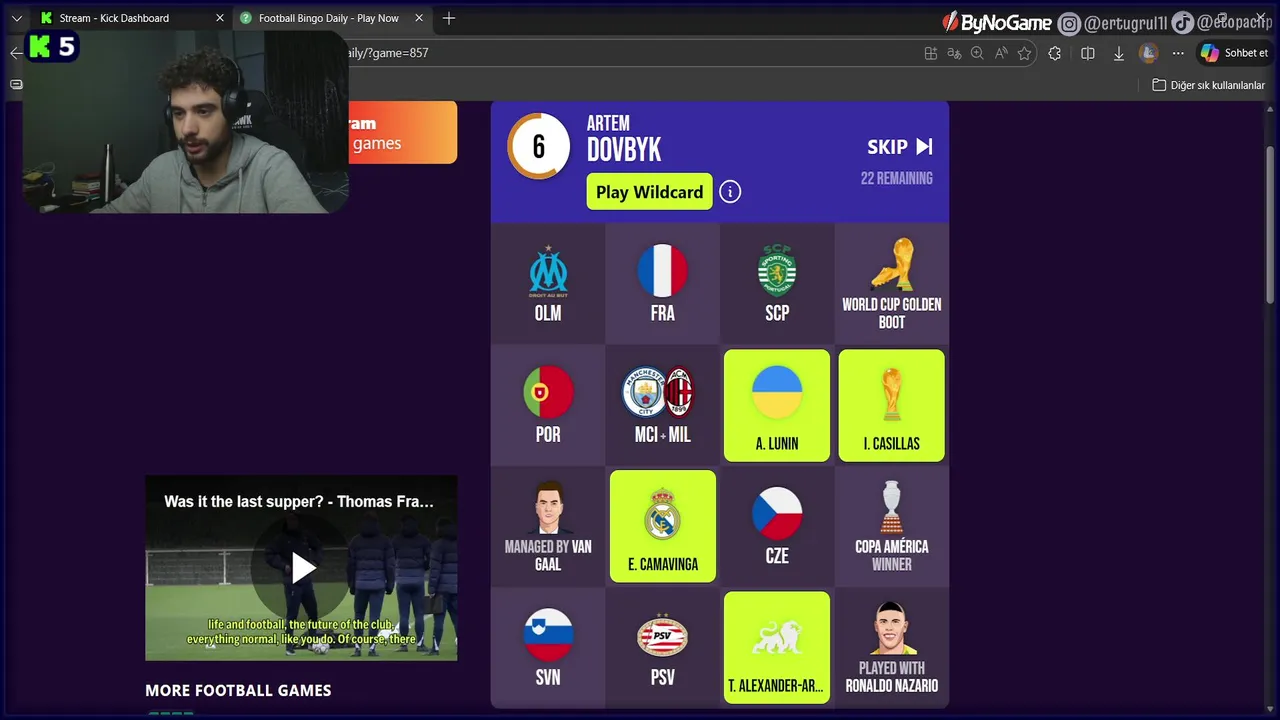Open the browser three-dots settings menu

click(x=1178, y=53)
